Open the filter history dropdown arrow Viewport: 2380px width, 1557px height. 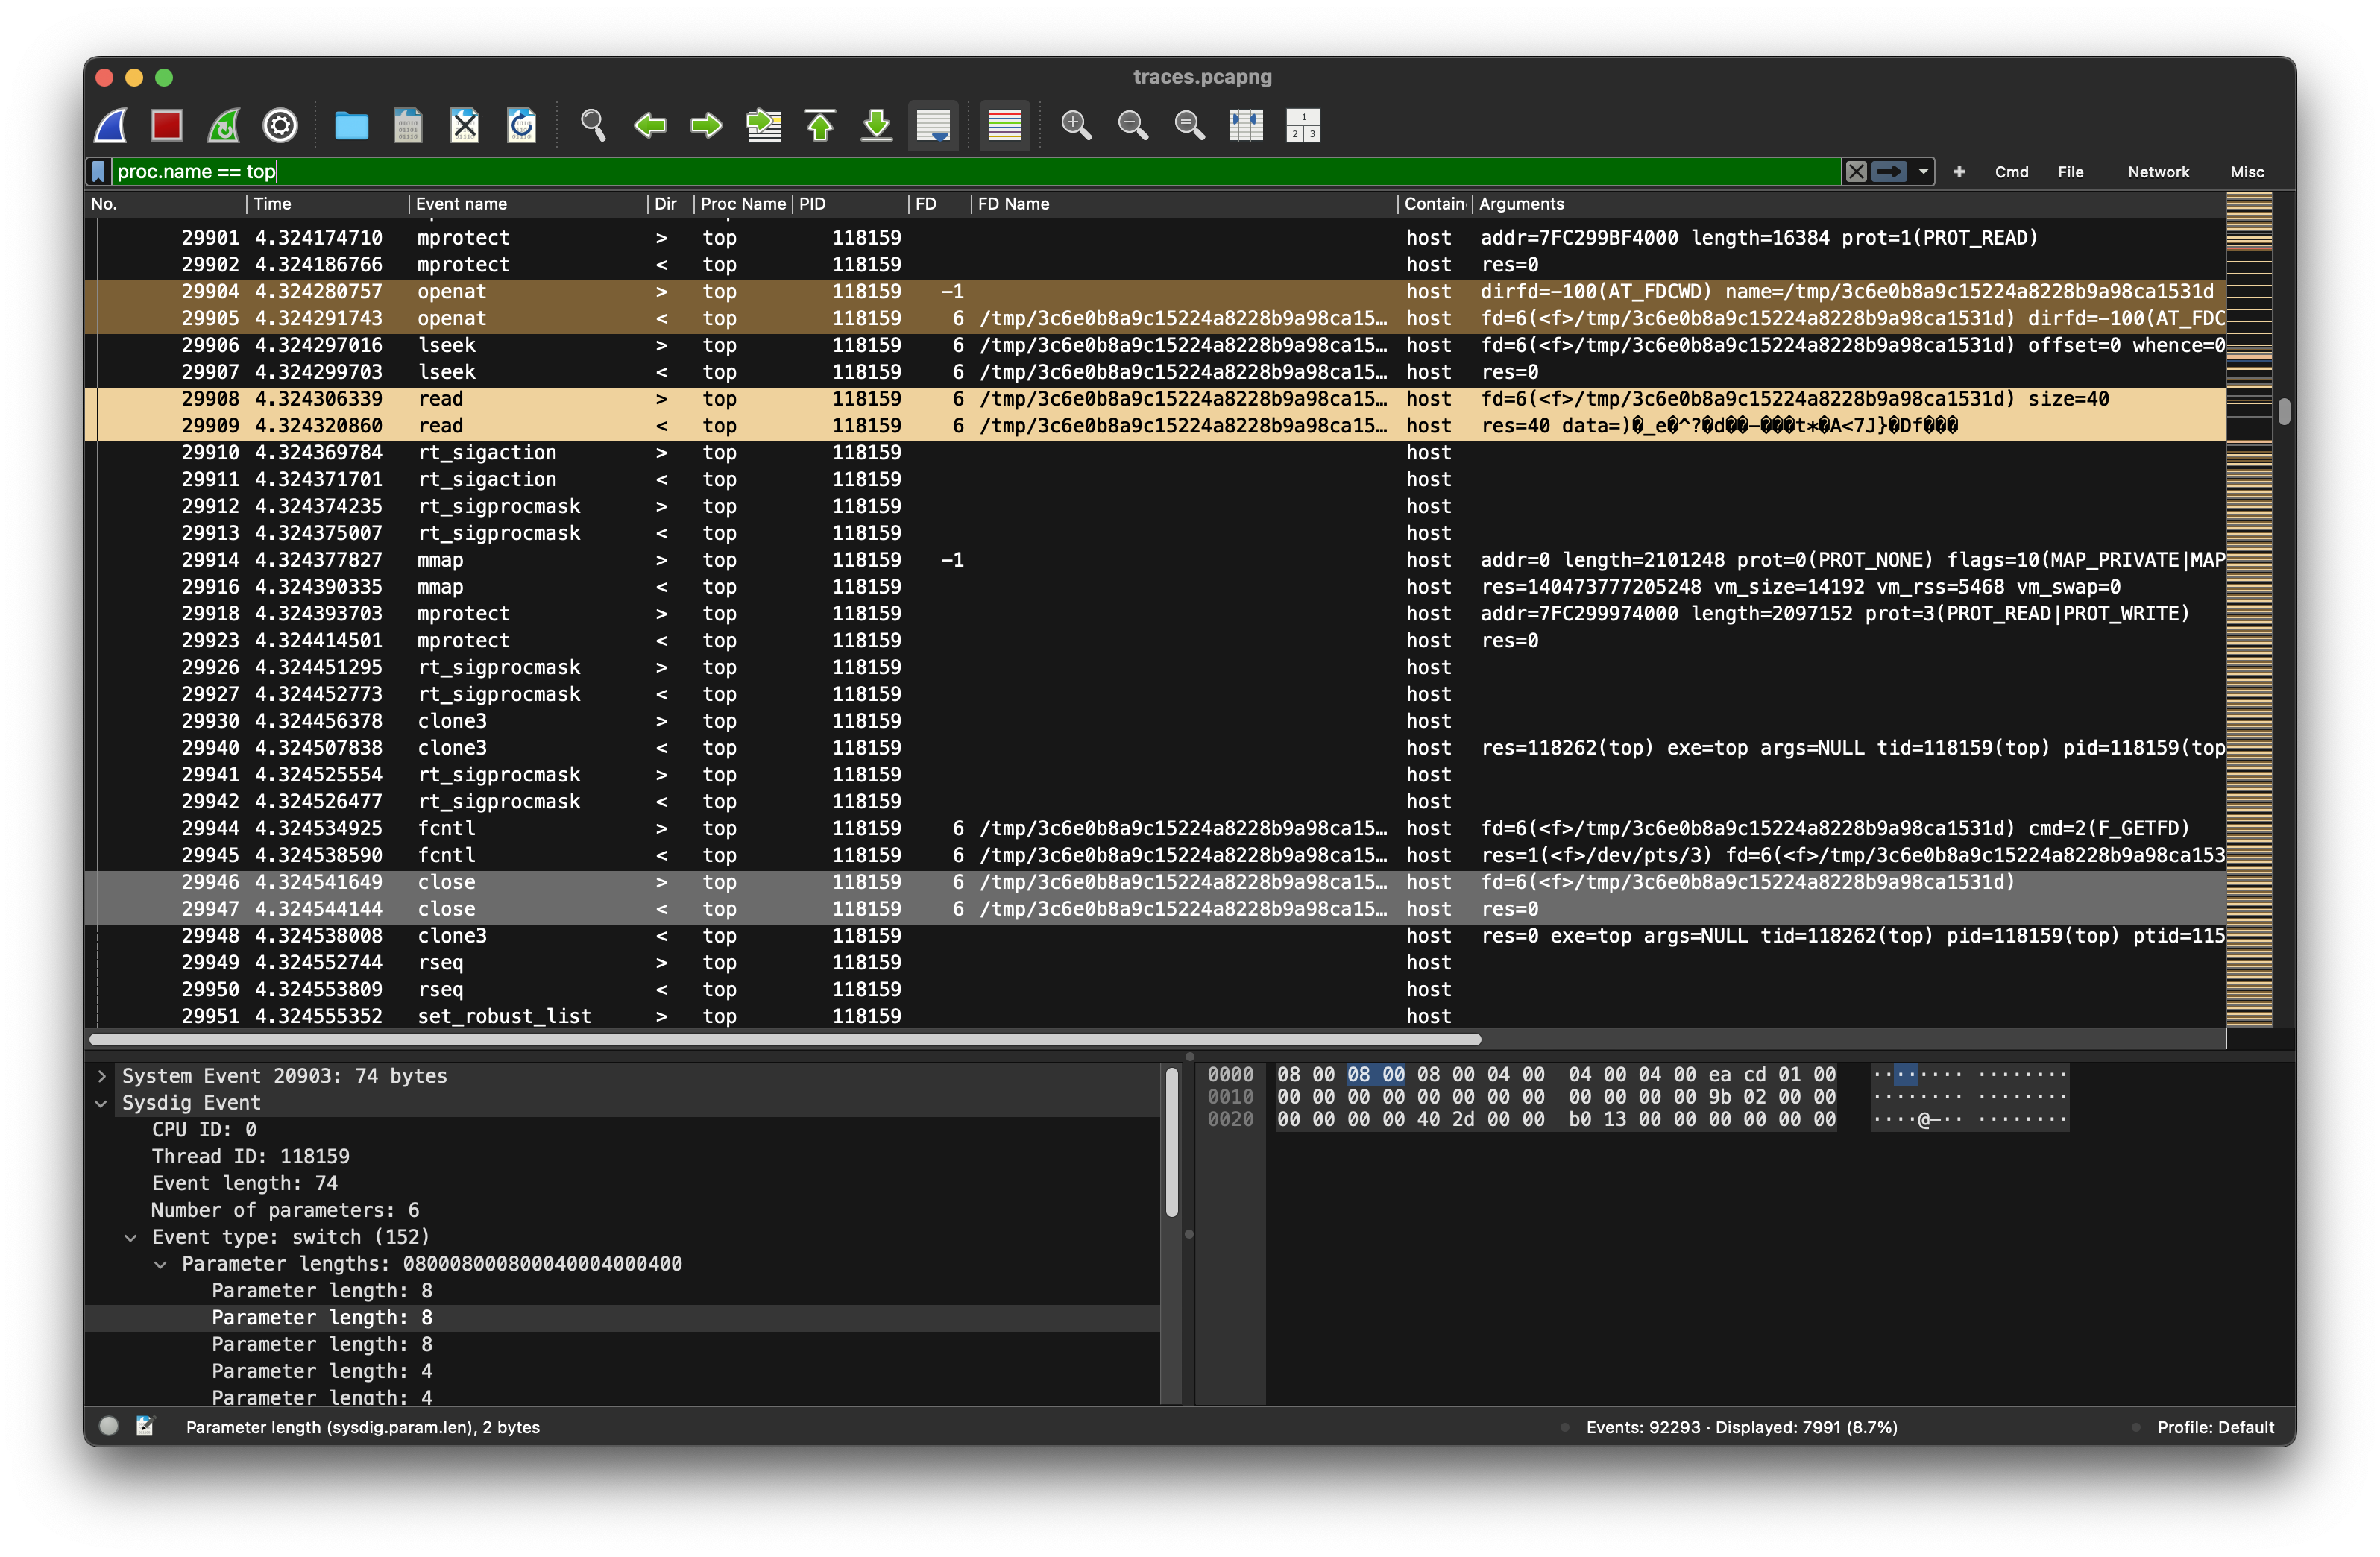[x=1923, y=171]
